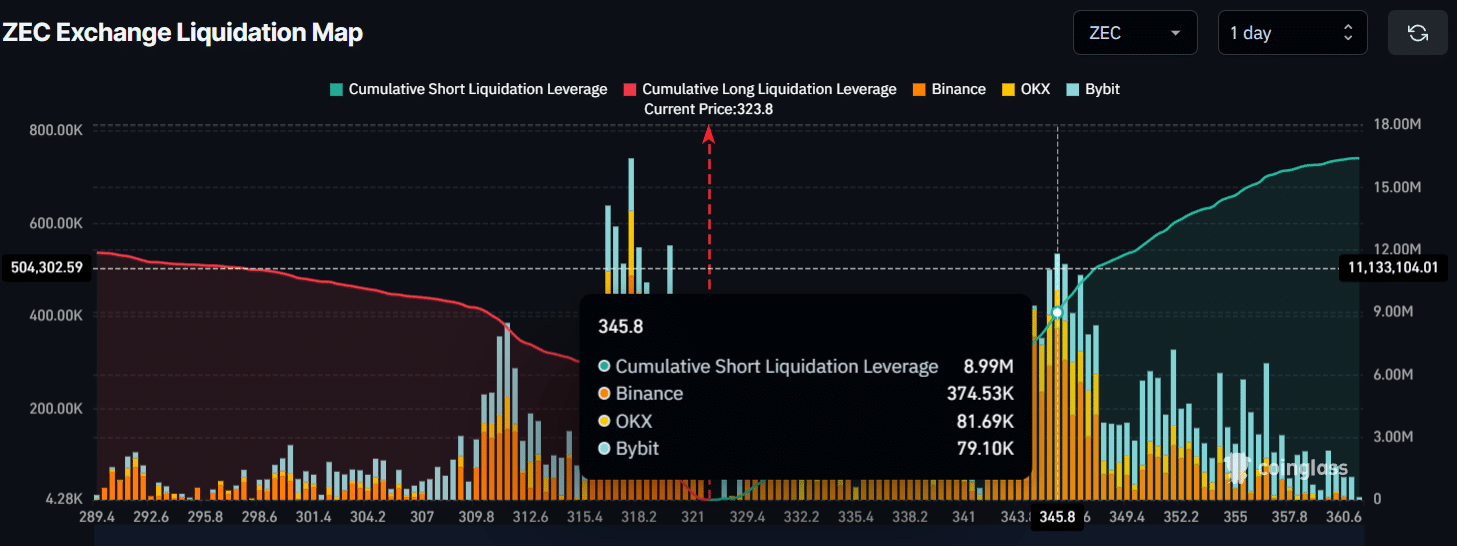Click the red arrowhead on the current price line
1457x546 pixels.
point(709,134)
